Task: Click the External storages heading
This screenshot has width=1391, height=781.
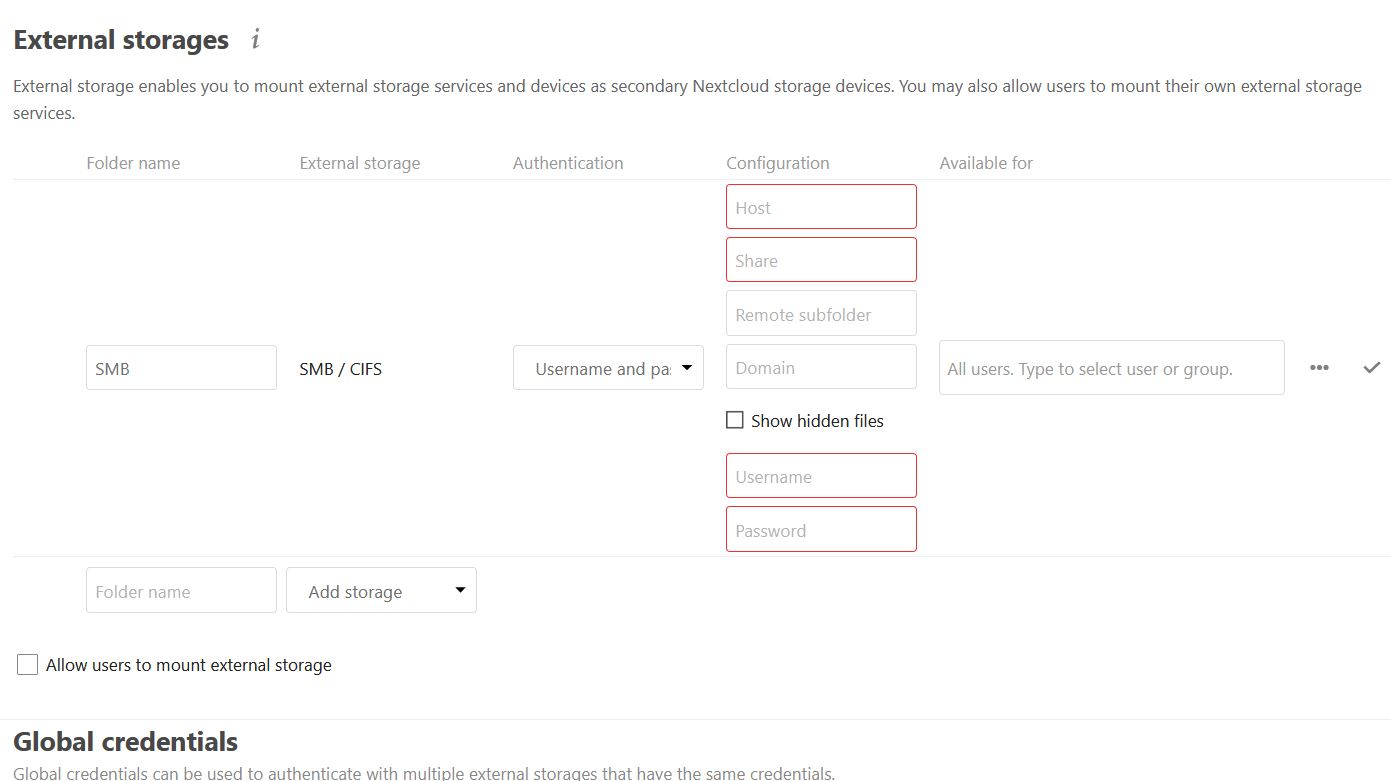Action: (x=121, y=40)
